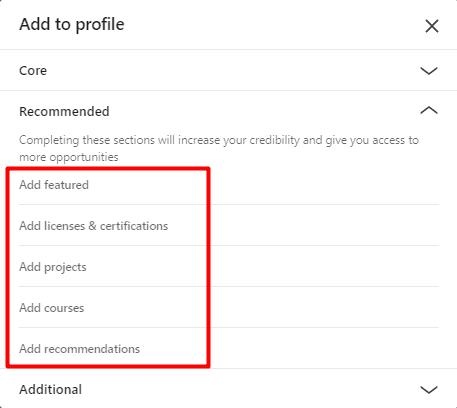Click the word 'projects' in the Recommended list
This screenshot has width=457, height=408.
(x=65, y=267)
